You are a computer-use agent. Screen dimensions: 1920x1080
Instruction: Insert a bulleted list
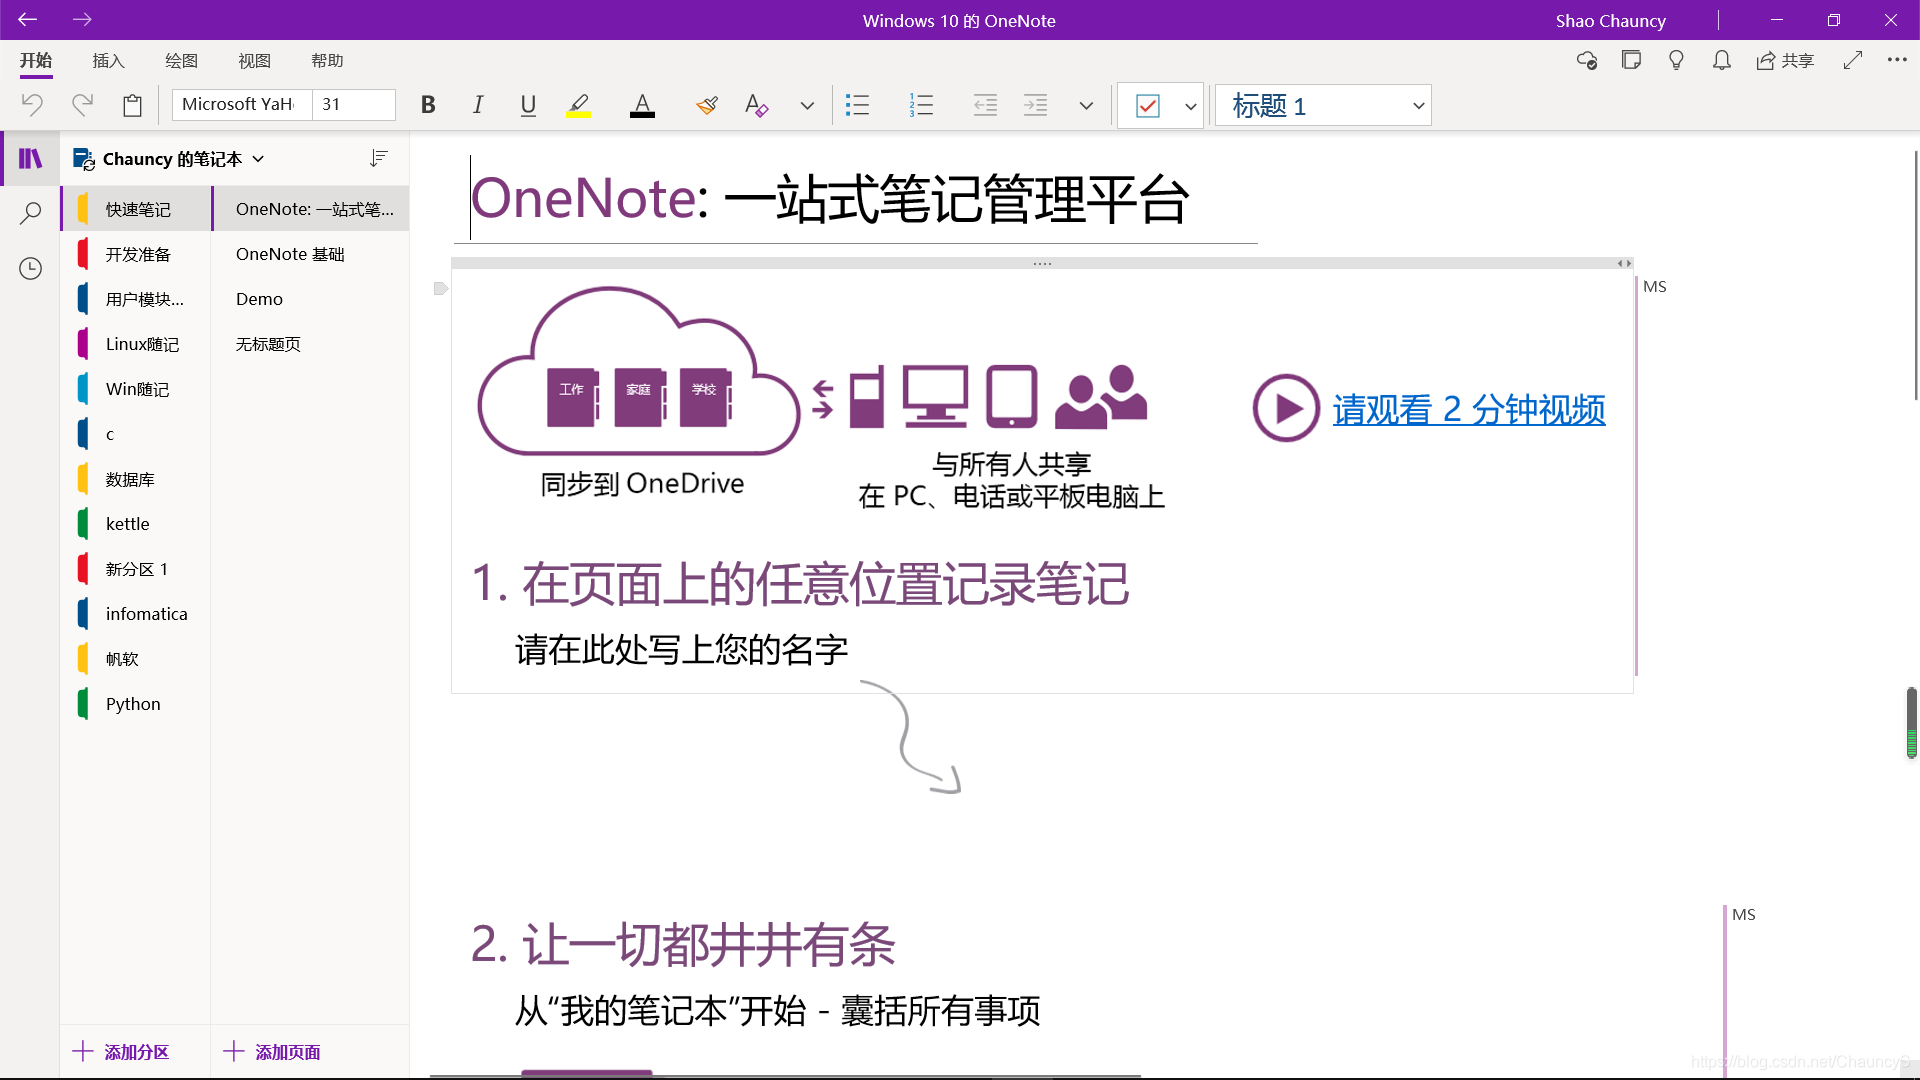tap(857, 105)
